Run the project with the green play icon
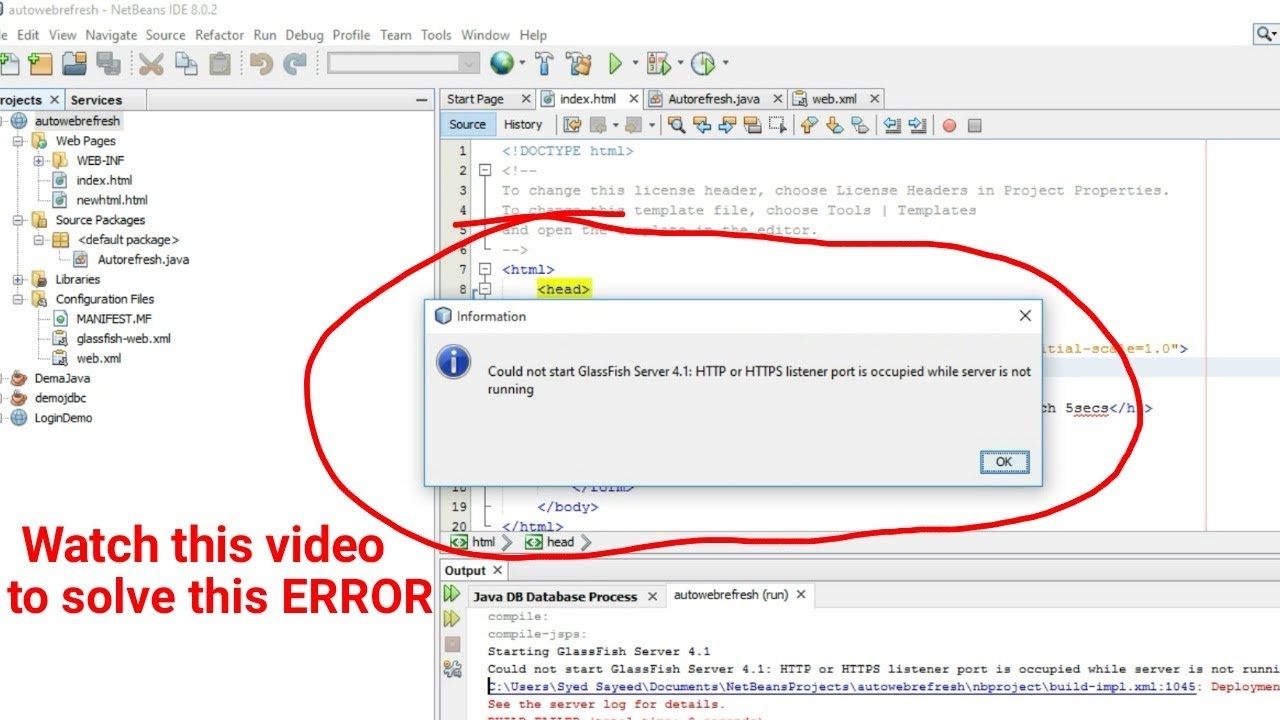 tap(615, 64)
